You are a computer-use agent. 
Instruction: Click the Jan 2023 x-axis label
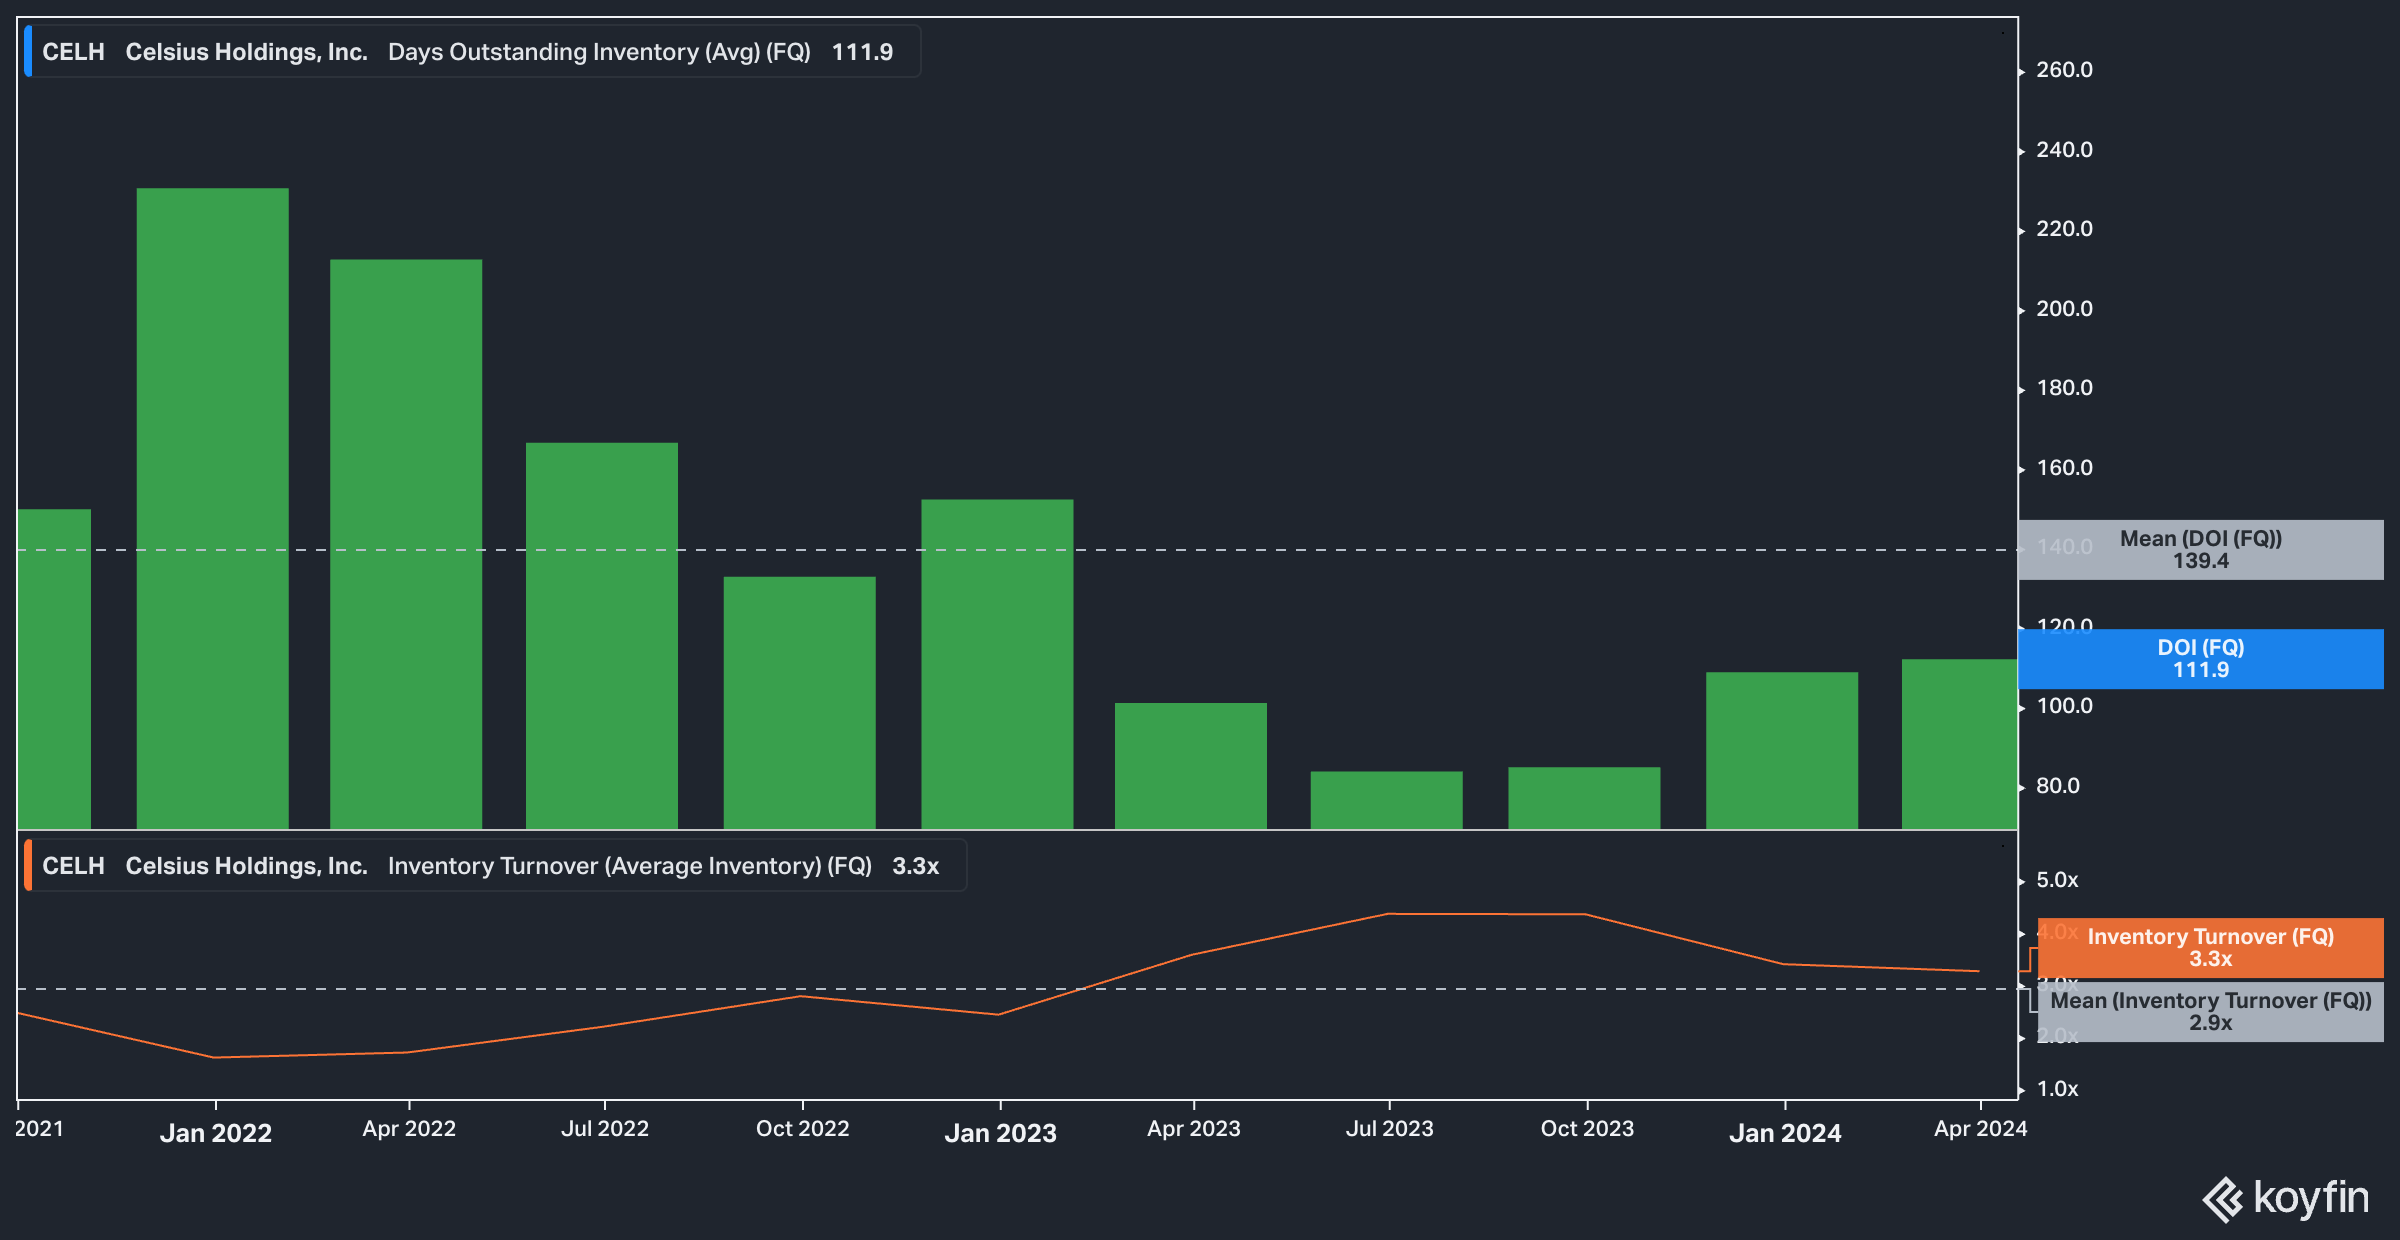[1001, 1133]
